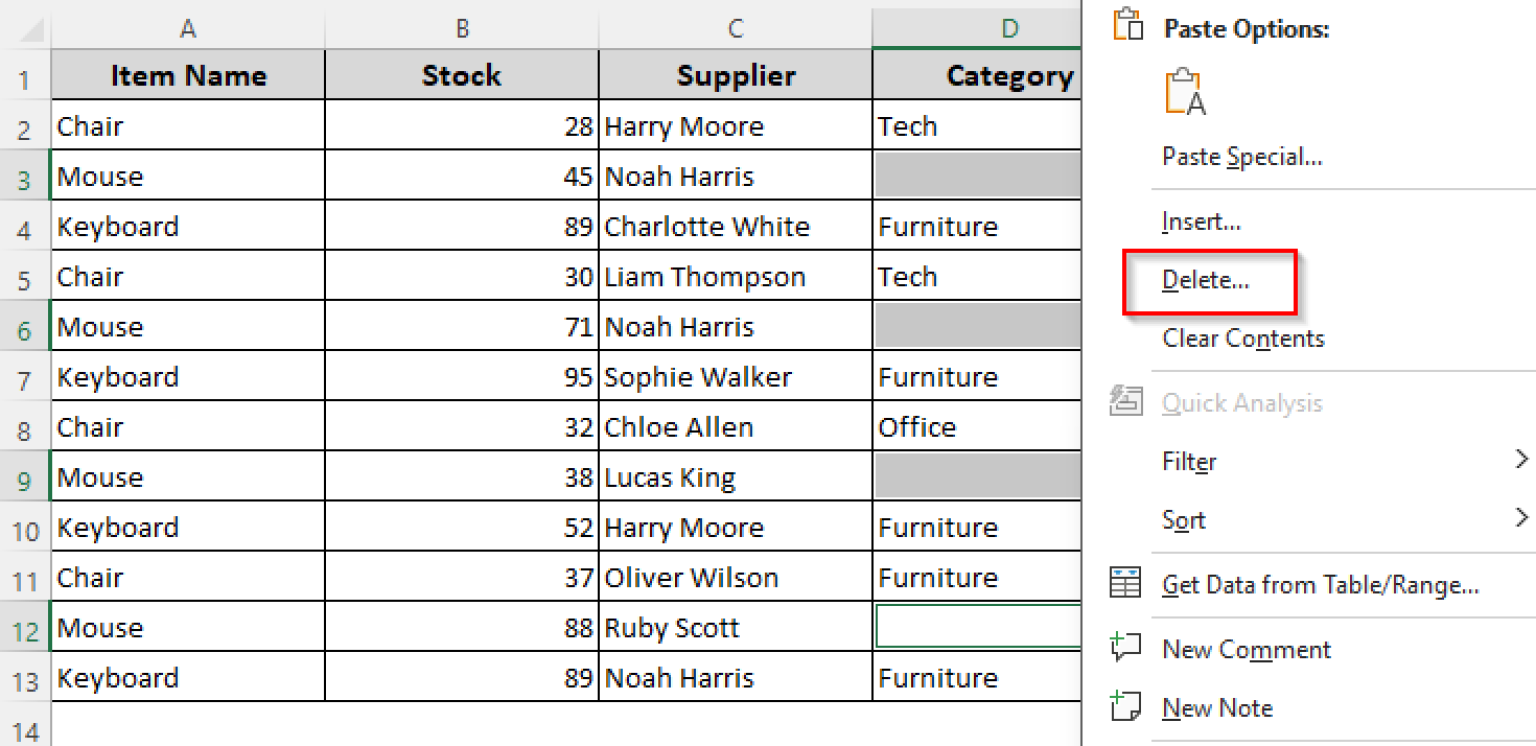1536x746 pixels.
Task: Expand the Sort submenu
Action: tap(1184, 519)
